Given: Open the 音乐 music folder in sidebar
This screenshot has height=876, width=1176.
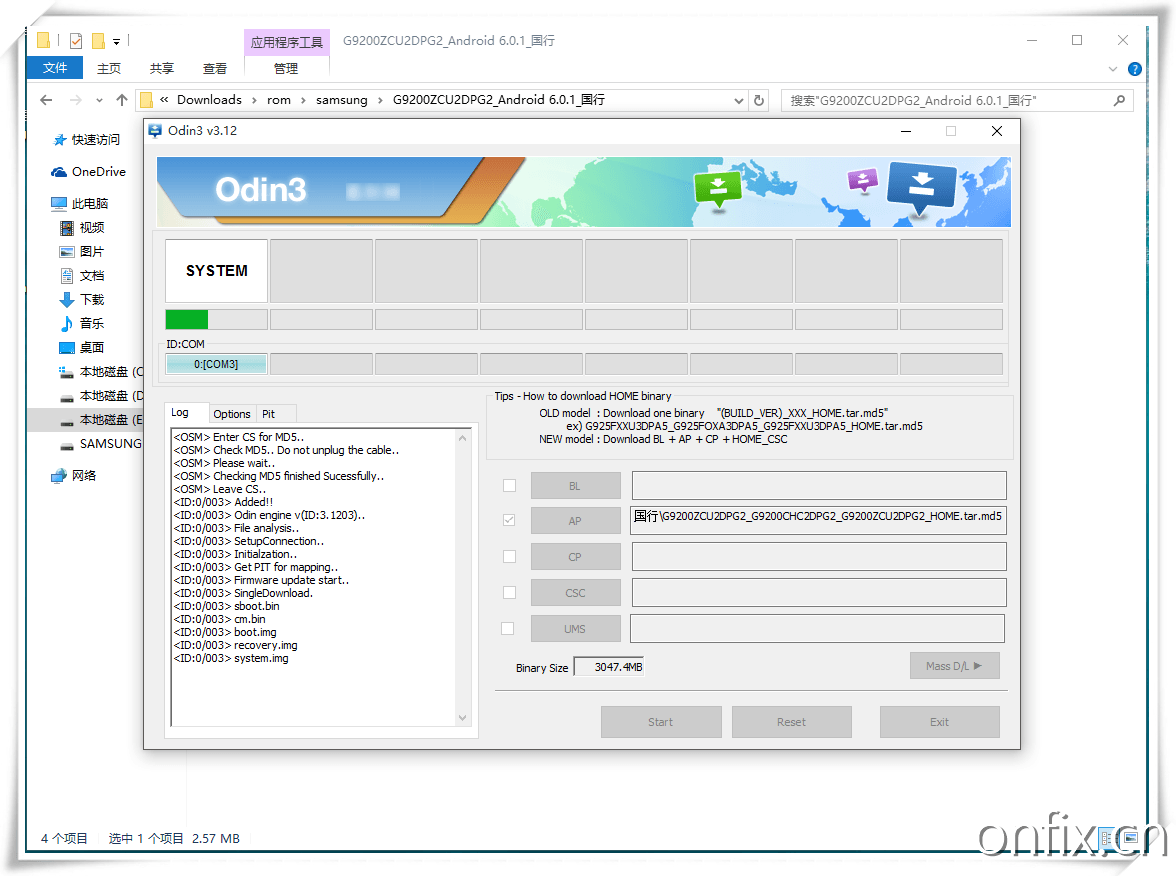Looking at the screenshot, I should coord(92,323).
